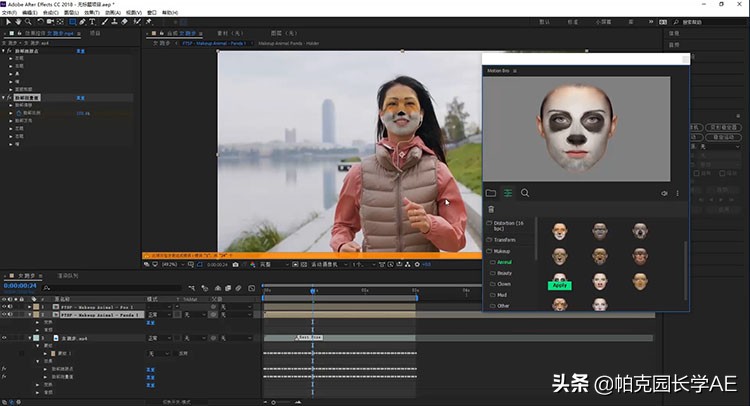Image resolution: width=750 pixels, height=406 pixels.
Task: Open parent dropdown for Fox 1 layer
Action: [235, 307]
